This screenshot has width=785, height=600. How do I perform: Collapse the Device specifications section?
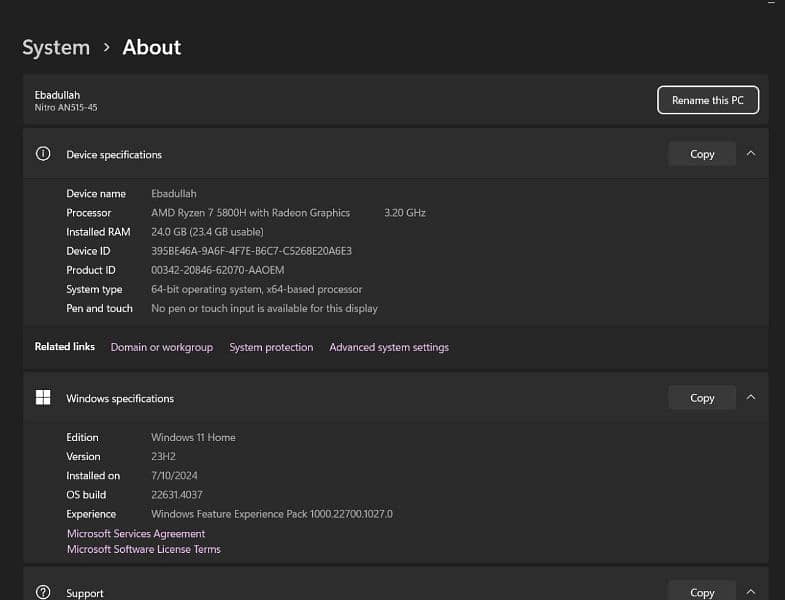click(x=751, y=154)
